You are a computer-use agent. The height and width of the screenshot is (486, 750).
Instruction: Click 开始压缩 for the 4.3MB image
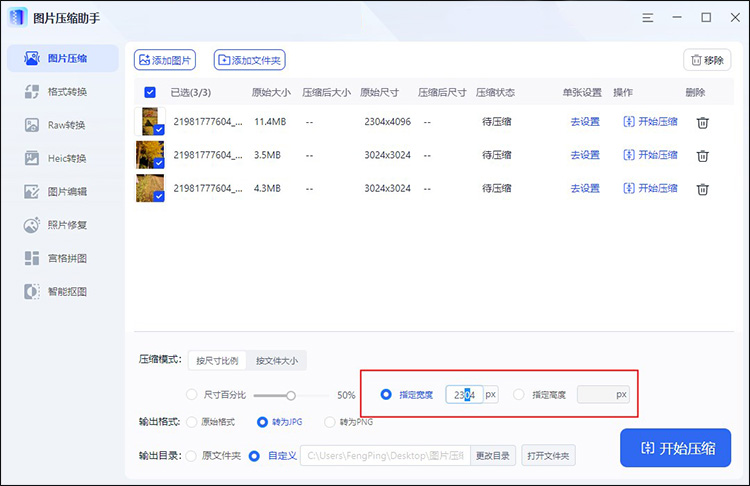650,188
